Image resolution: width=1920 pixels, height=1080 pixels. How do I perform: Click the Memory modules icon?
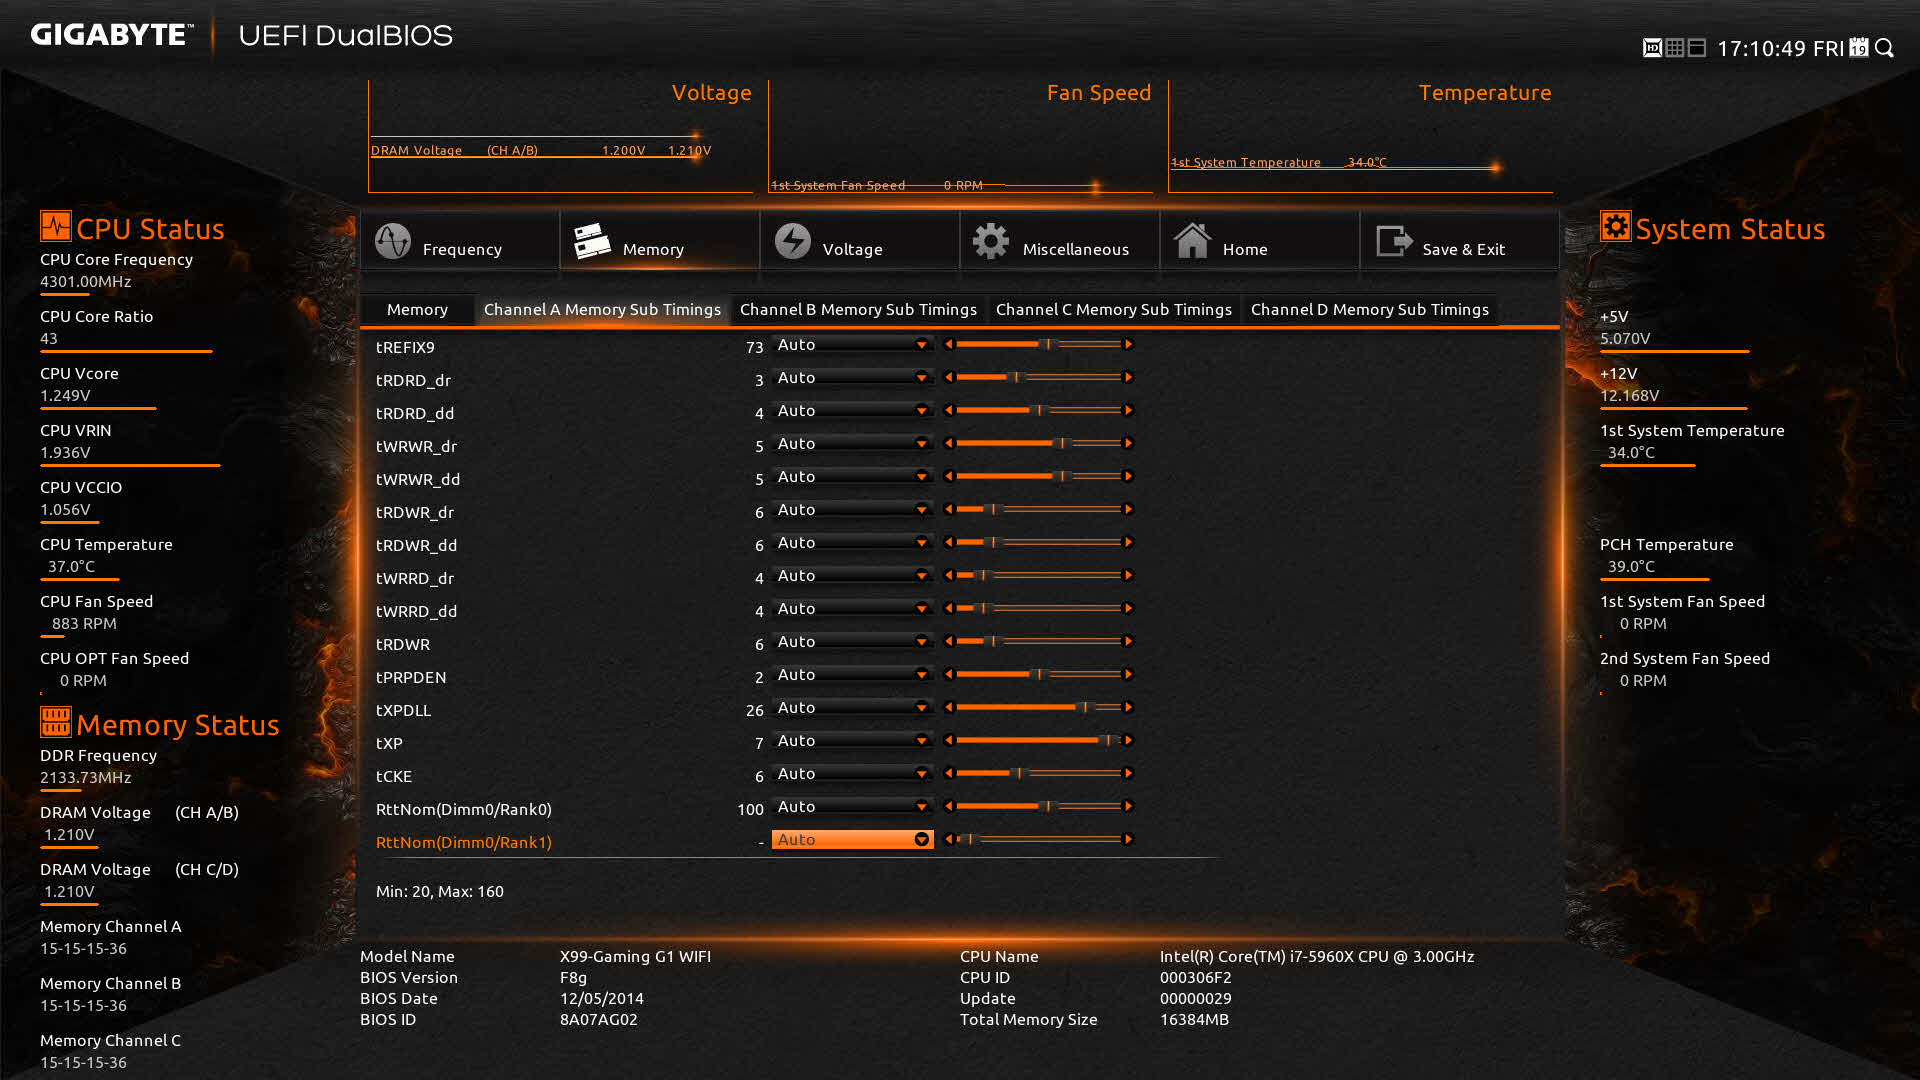tap(592, 241)
